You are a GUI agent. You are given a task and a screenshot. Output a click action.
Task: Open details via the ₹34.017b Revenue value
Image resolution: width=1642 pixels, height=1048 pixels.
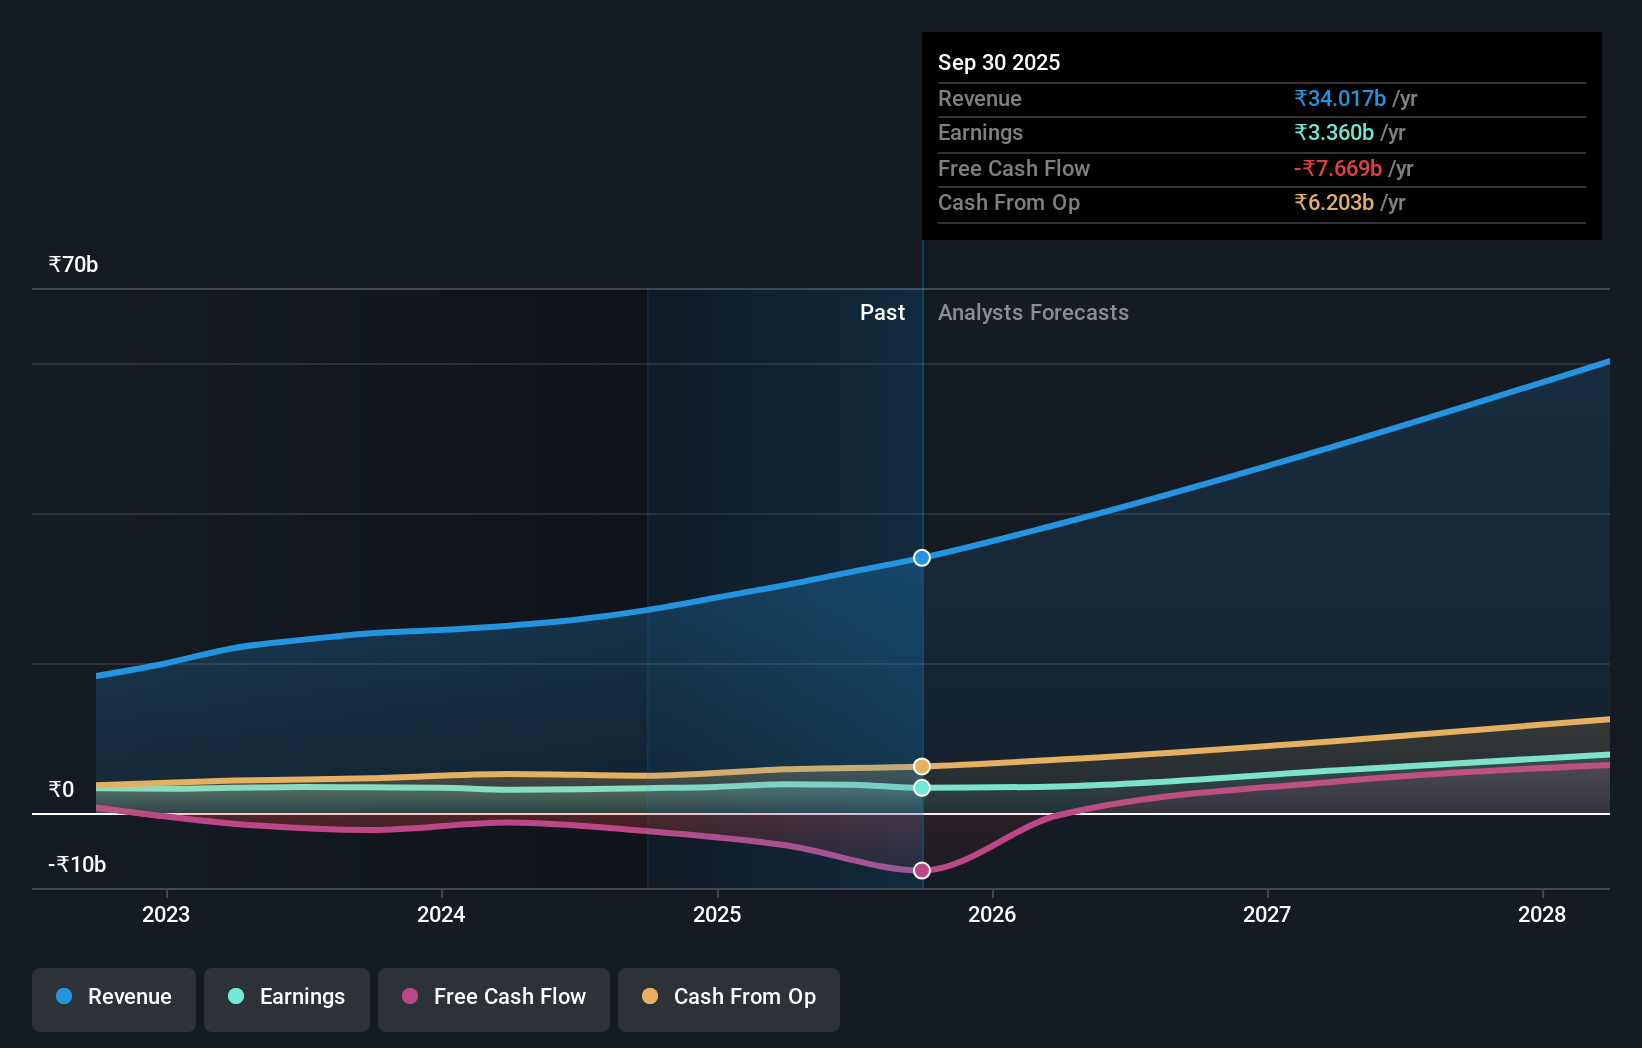(x=1340, y=98)
